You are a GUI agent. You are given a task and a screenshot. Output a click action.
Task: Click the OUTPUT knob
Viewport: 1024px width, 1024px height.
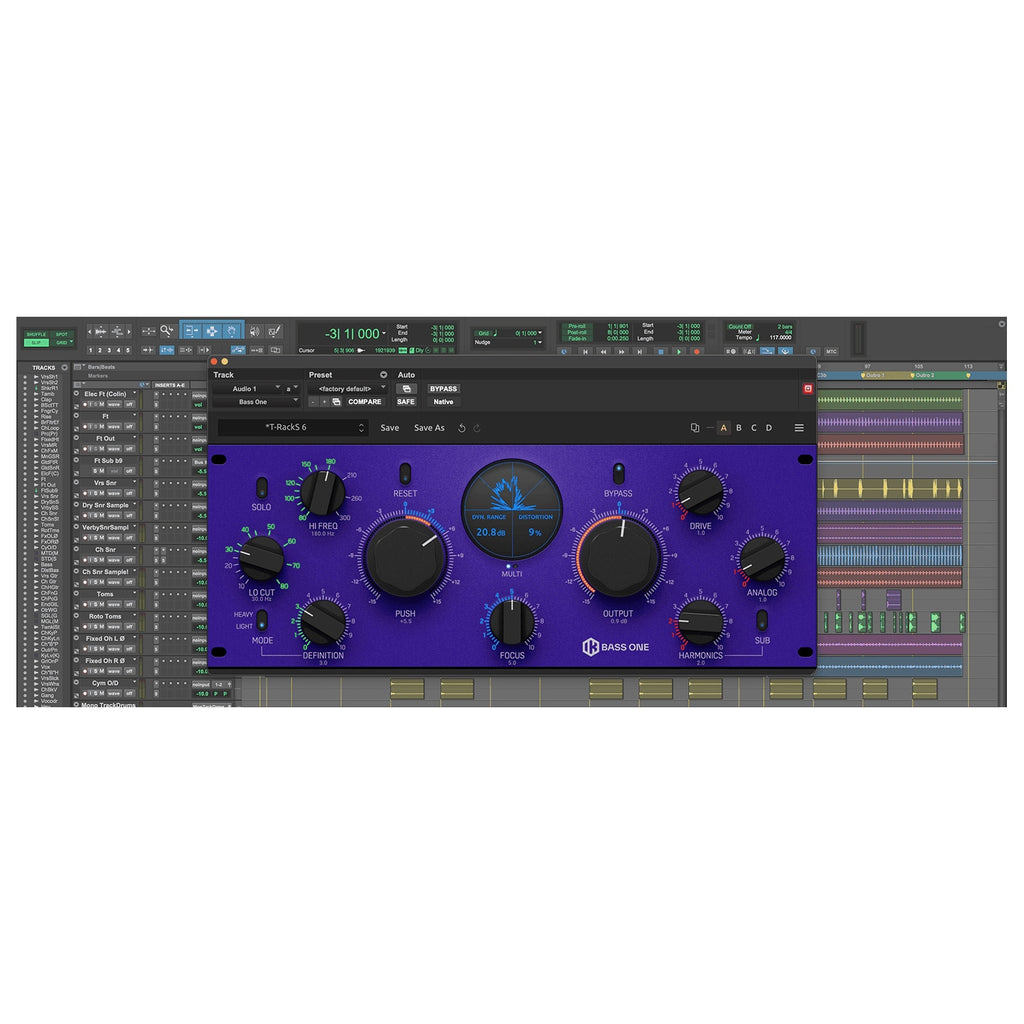[618, 558]
